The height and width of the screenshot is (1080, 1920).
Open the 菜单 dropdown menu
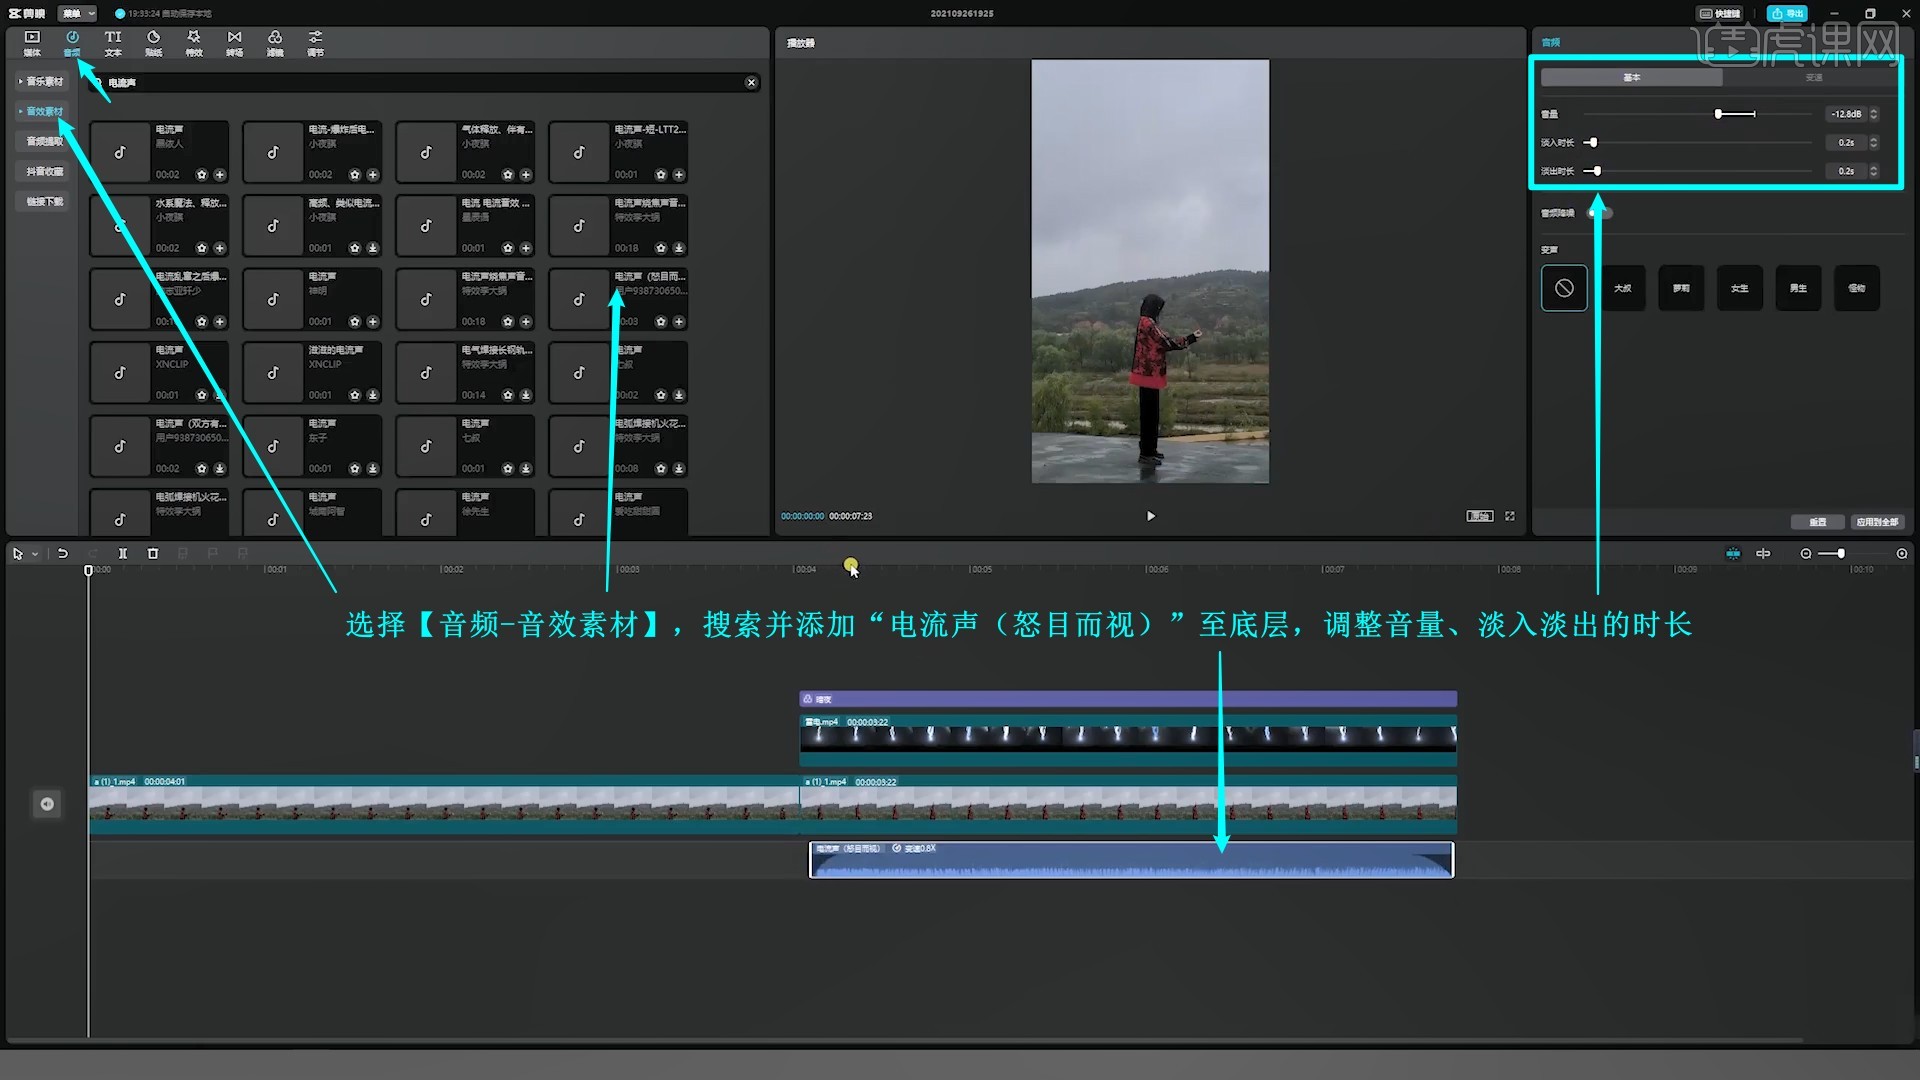[77, 13]
